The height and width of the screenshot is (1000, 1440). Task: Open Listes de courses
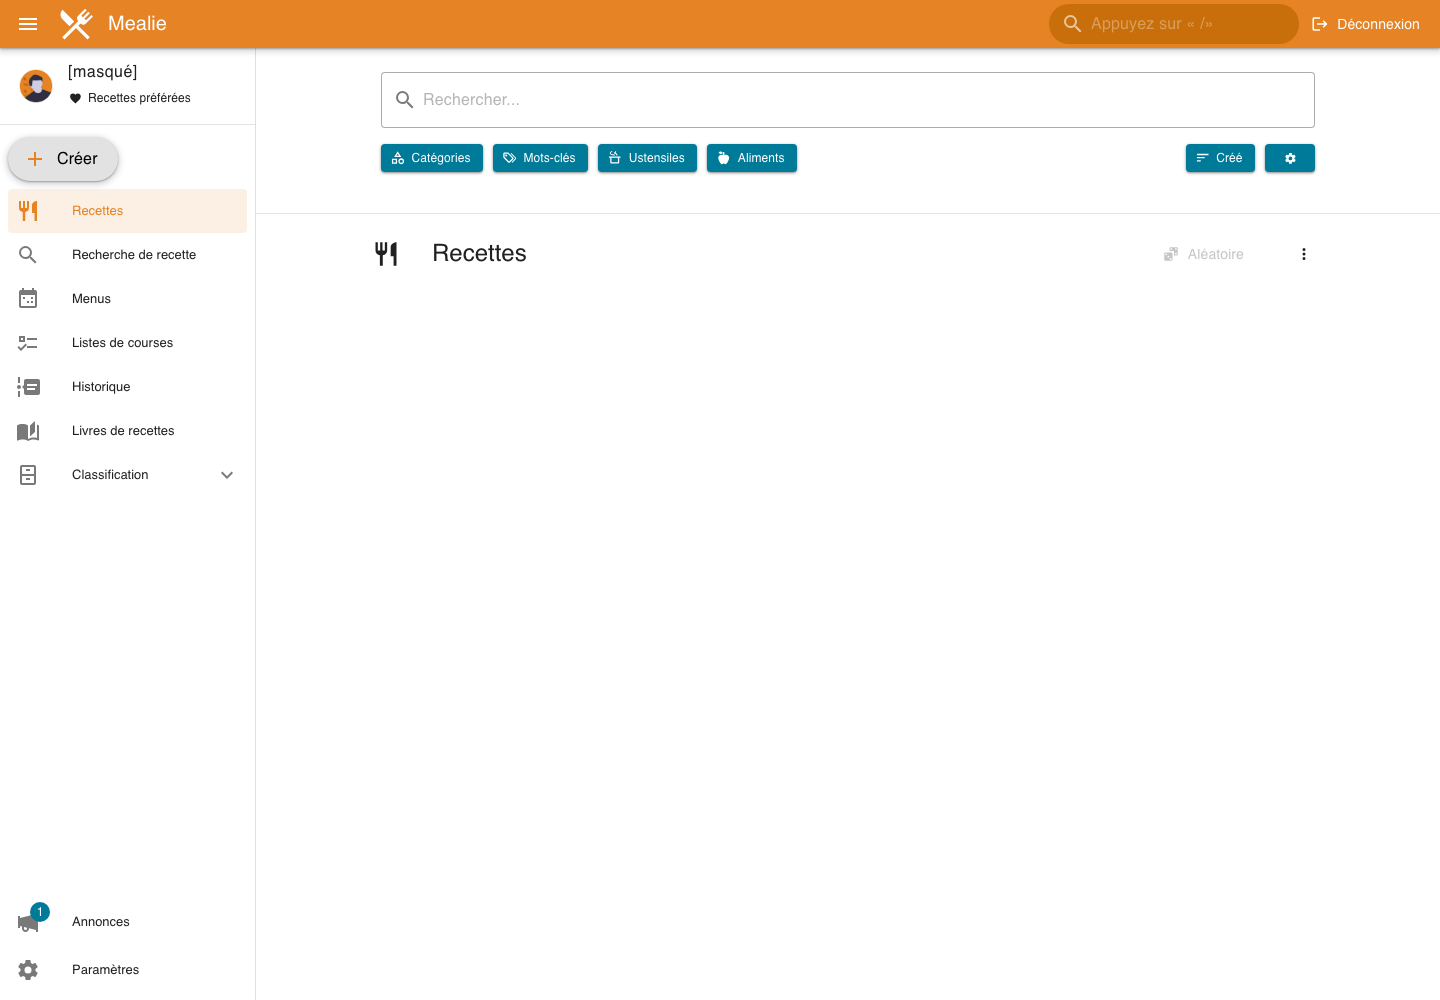click(x=127, y=343)
